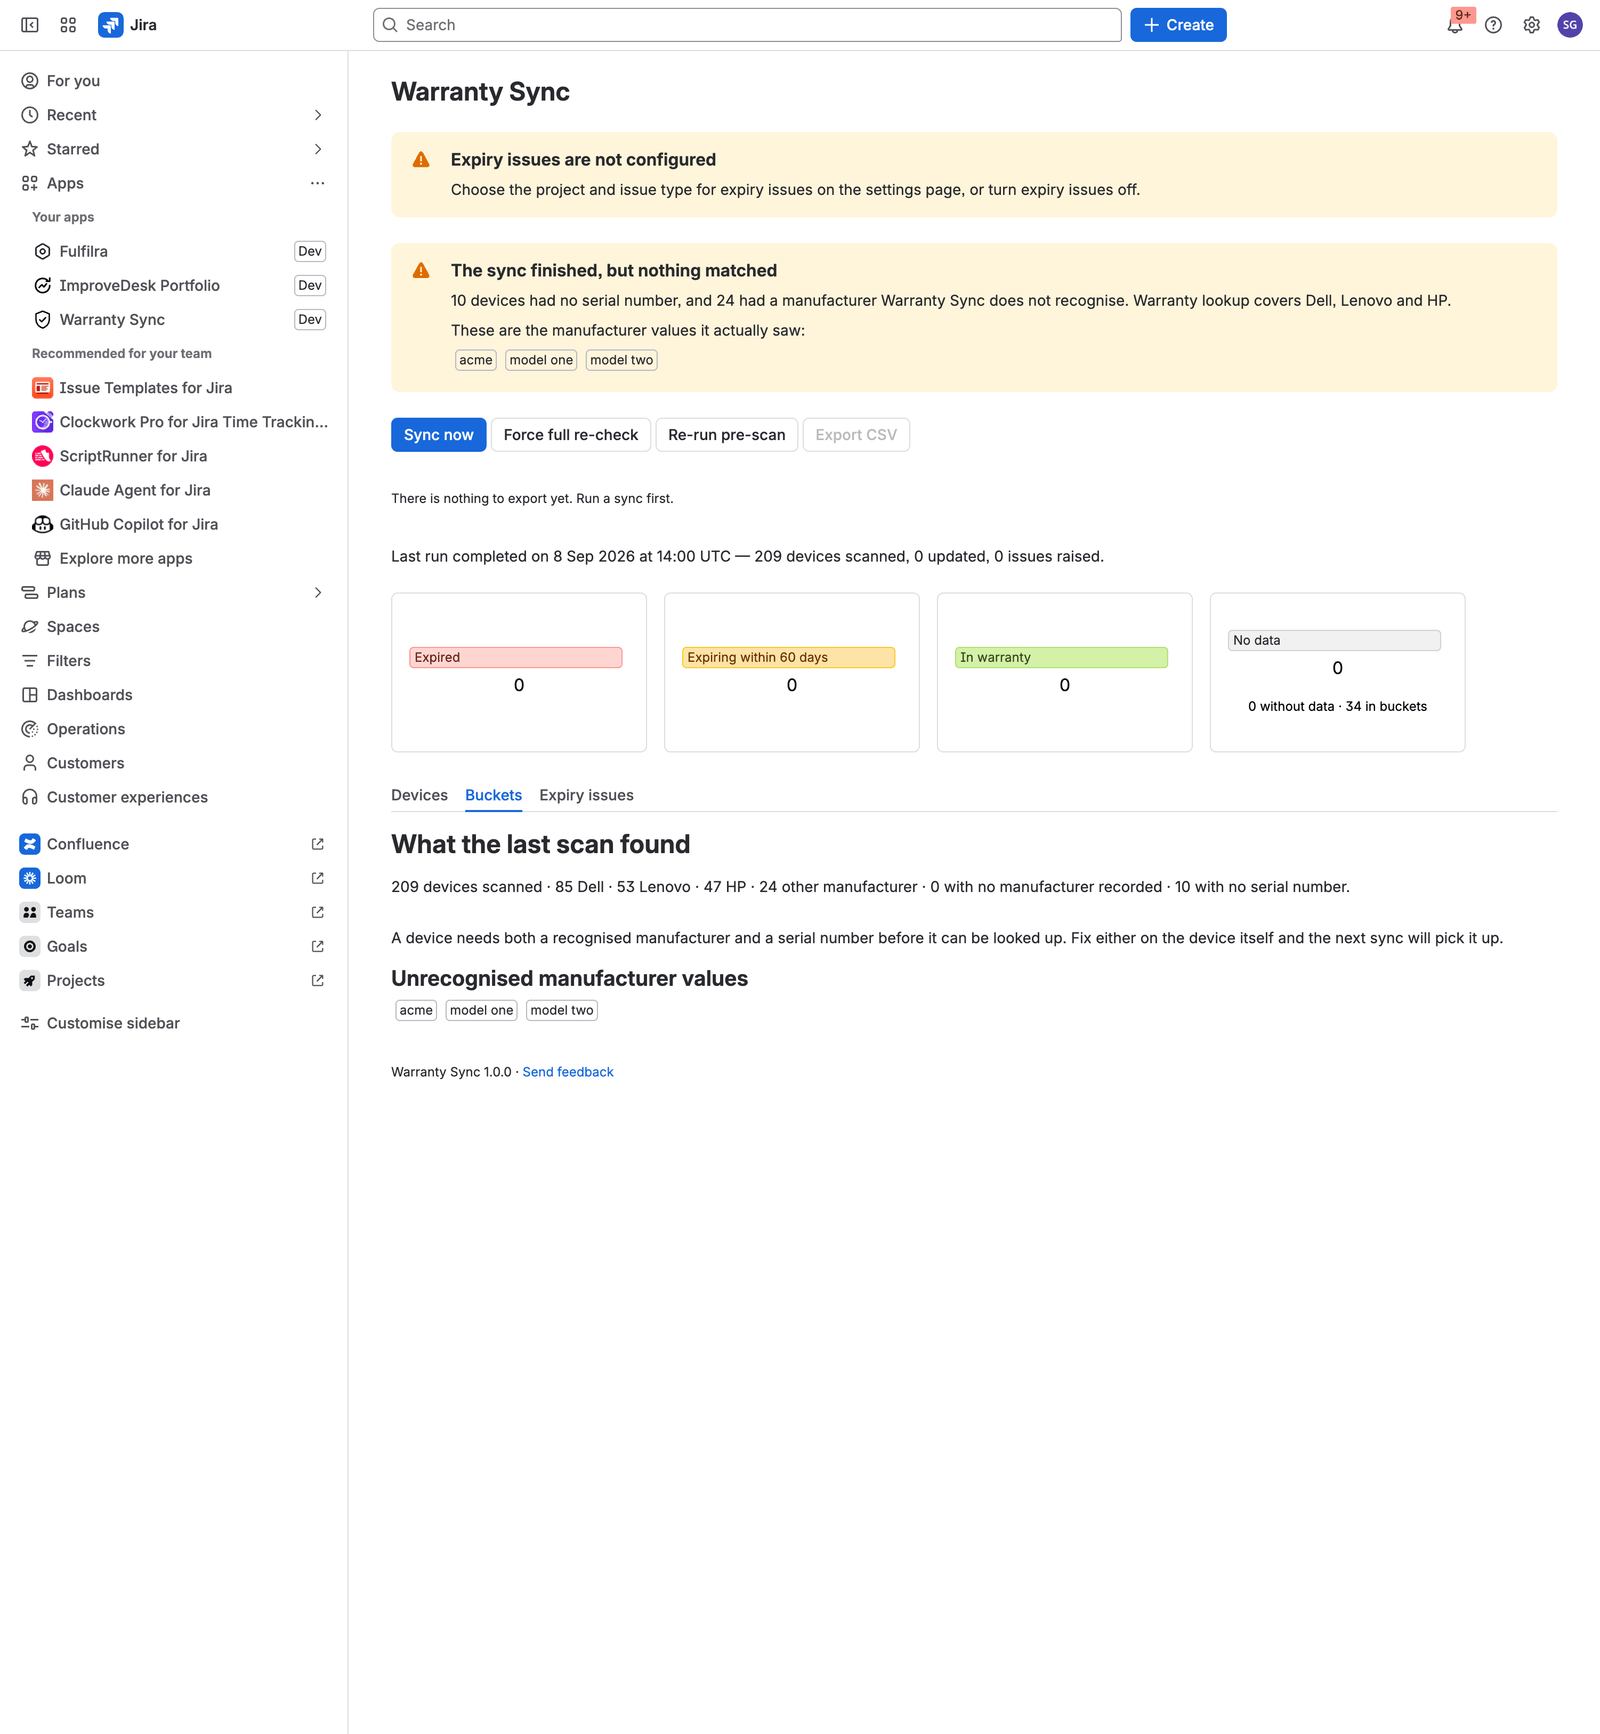Expand the Starred menu chevron

pos(318,149)
